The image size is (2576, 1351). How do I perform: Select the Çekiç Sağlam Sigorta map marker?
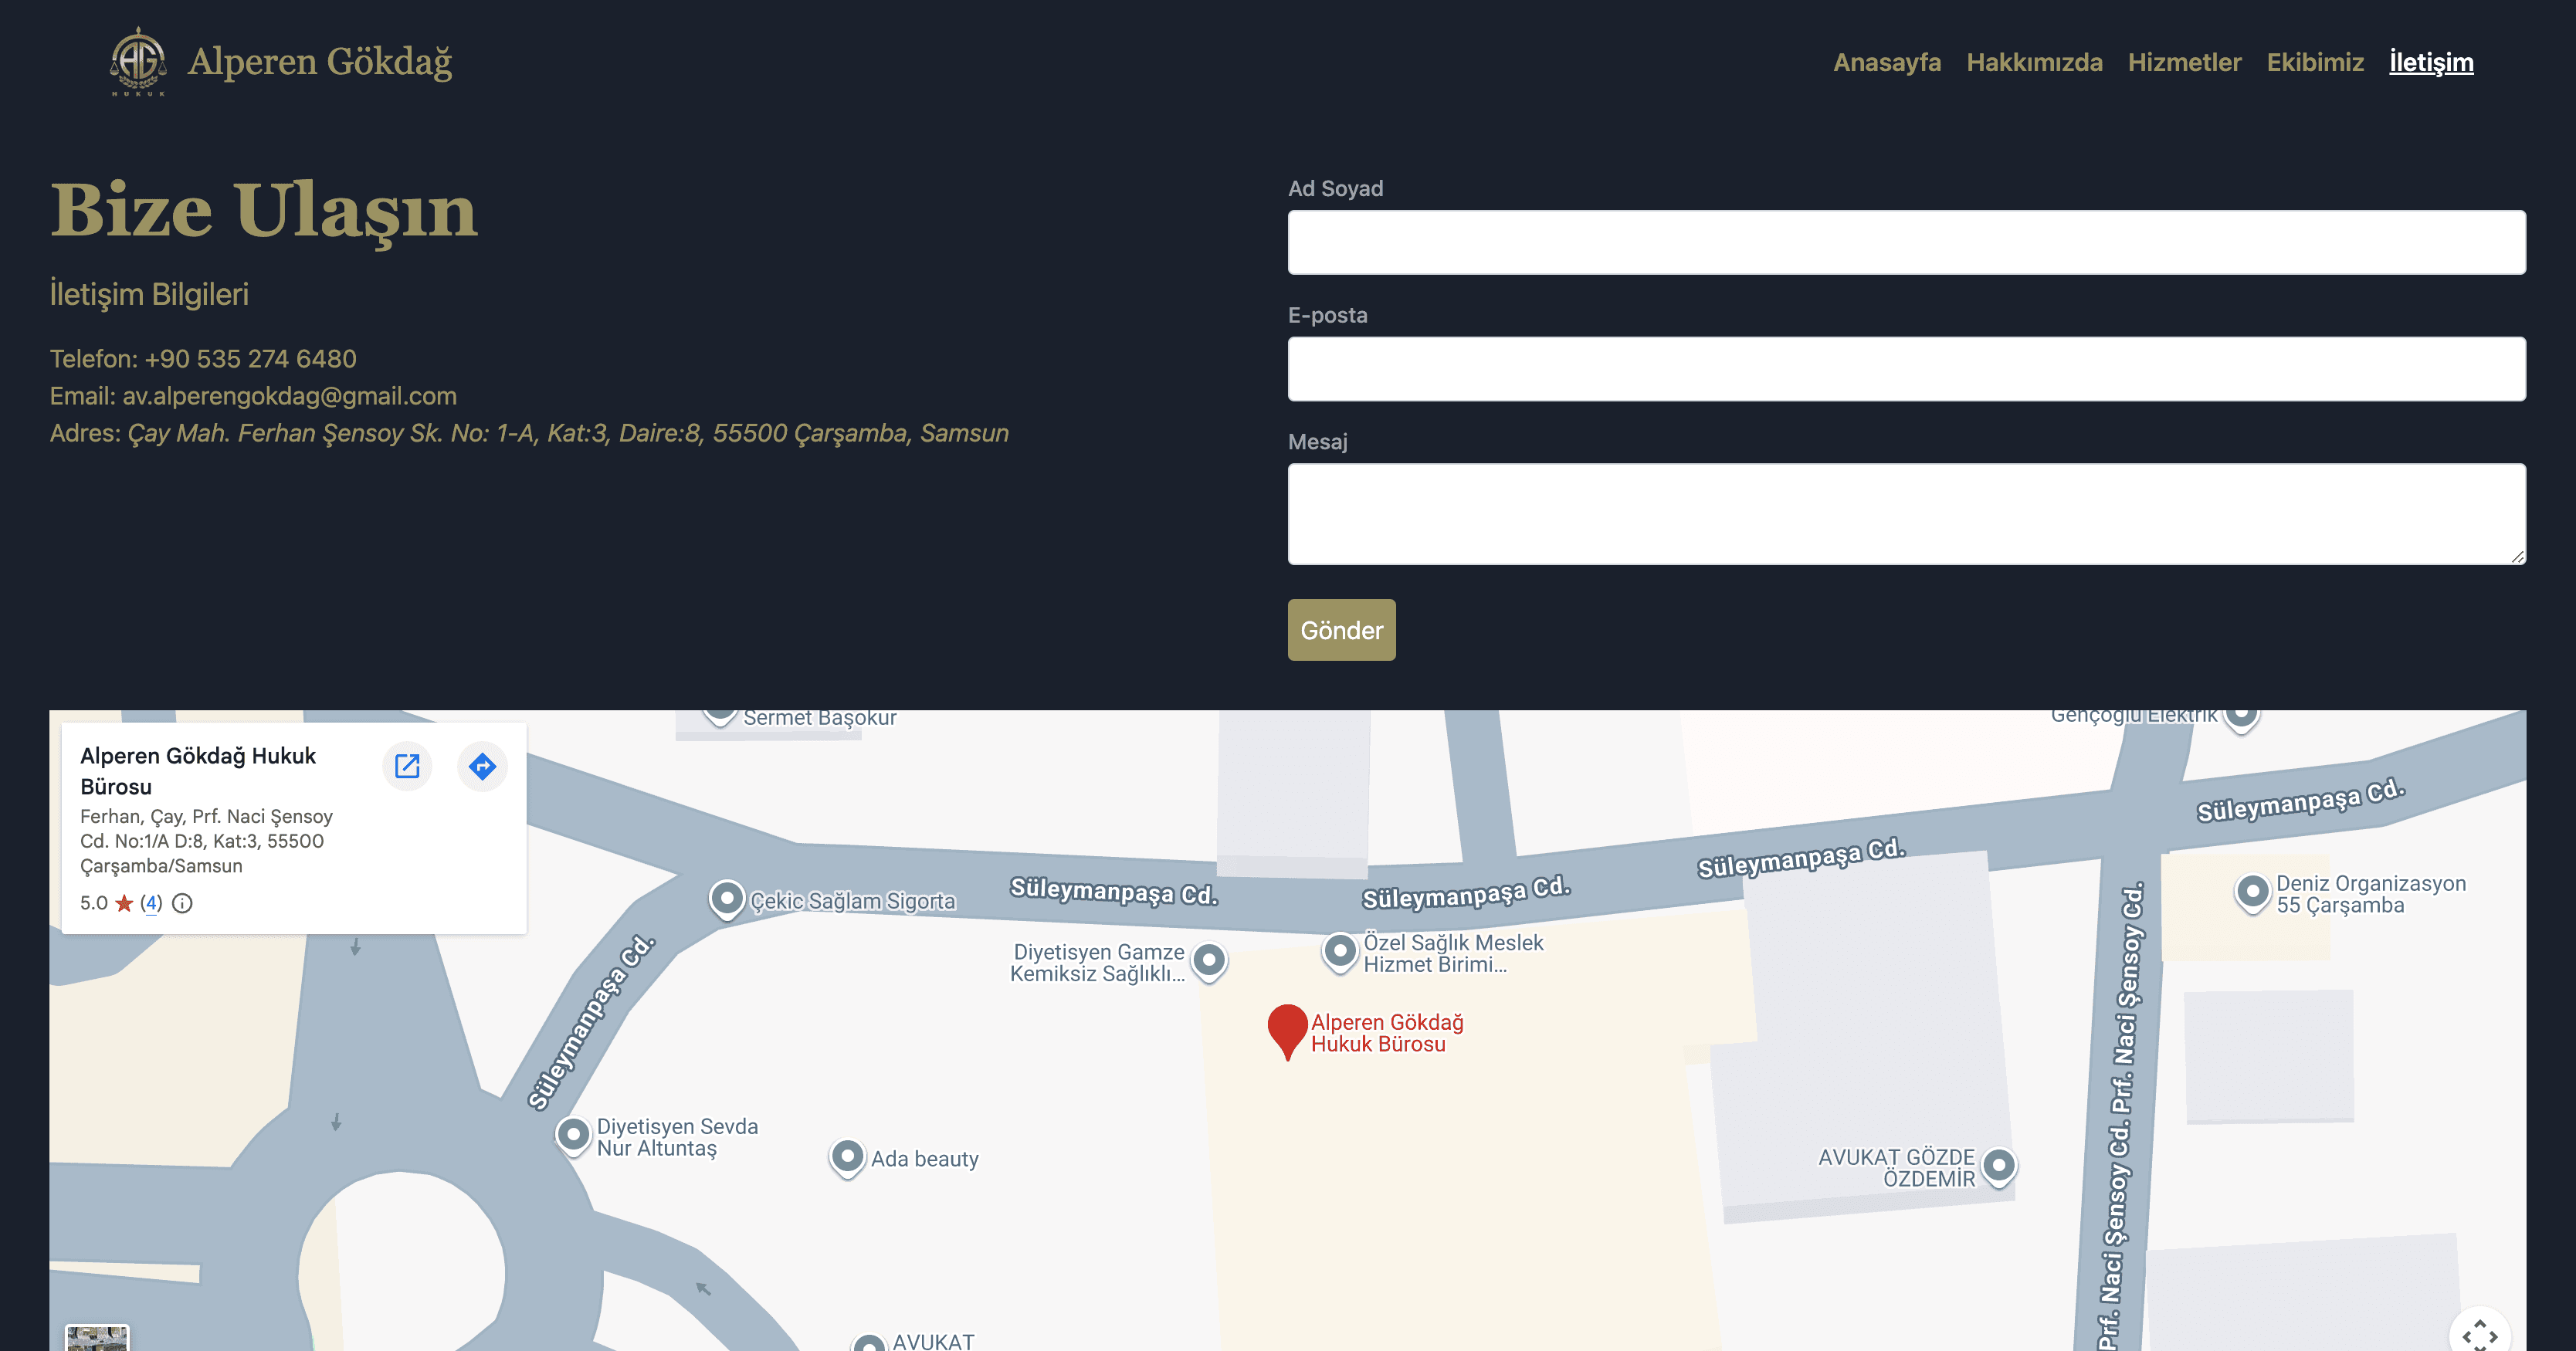tap(727, 899)
